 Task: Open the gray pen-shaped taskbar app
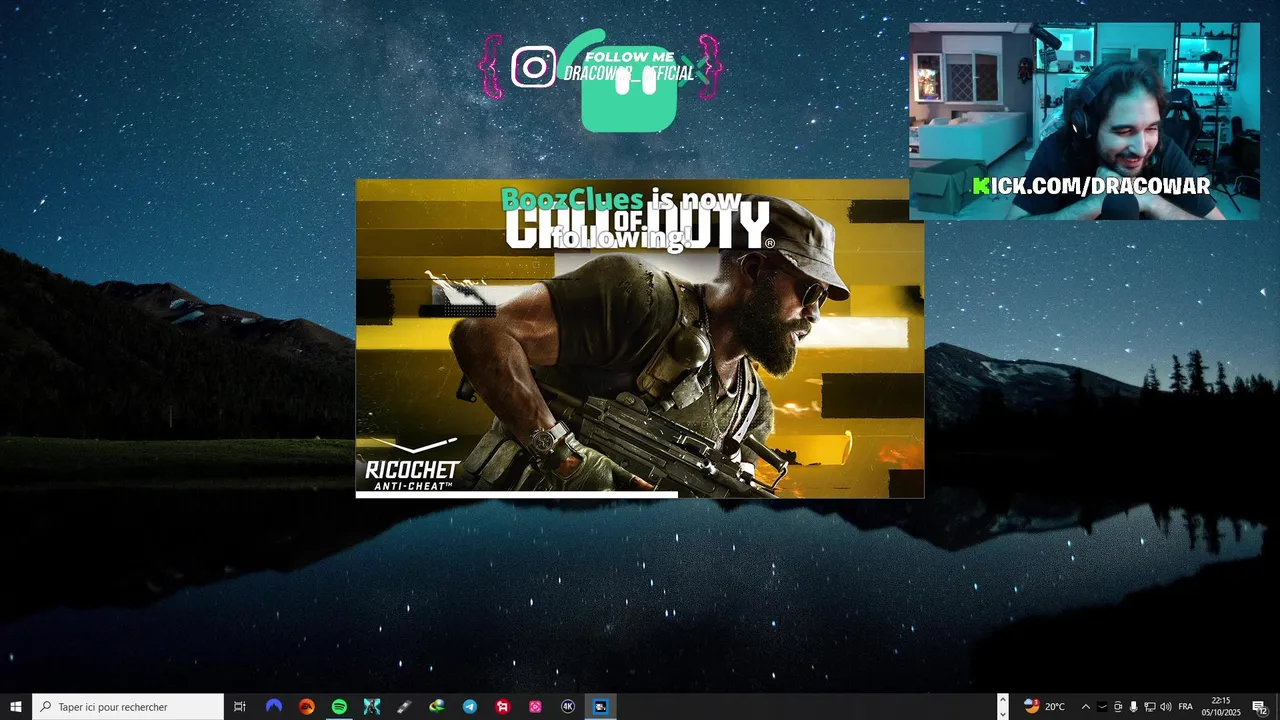point(404,706)
